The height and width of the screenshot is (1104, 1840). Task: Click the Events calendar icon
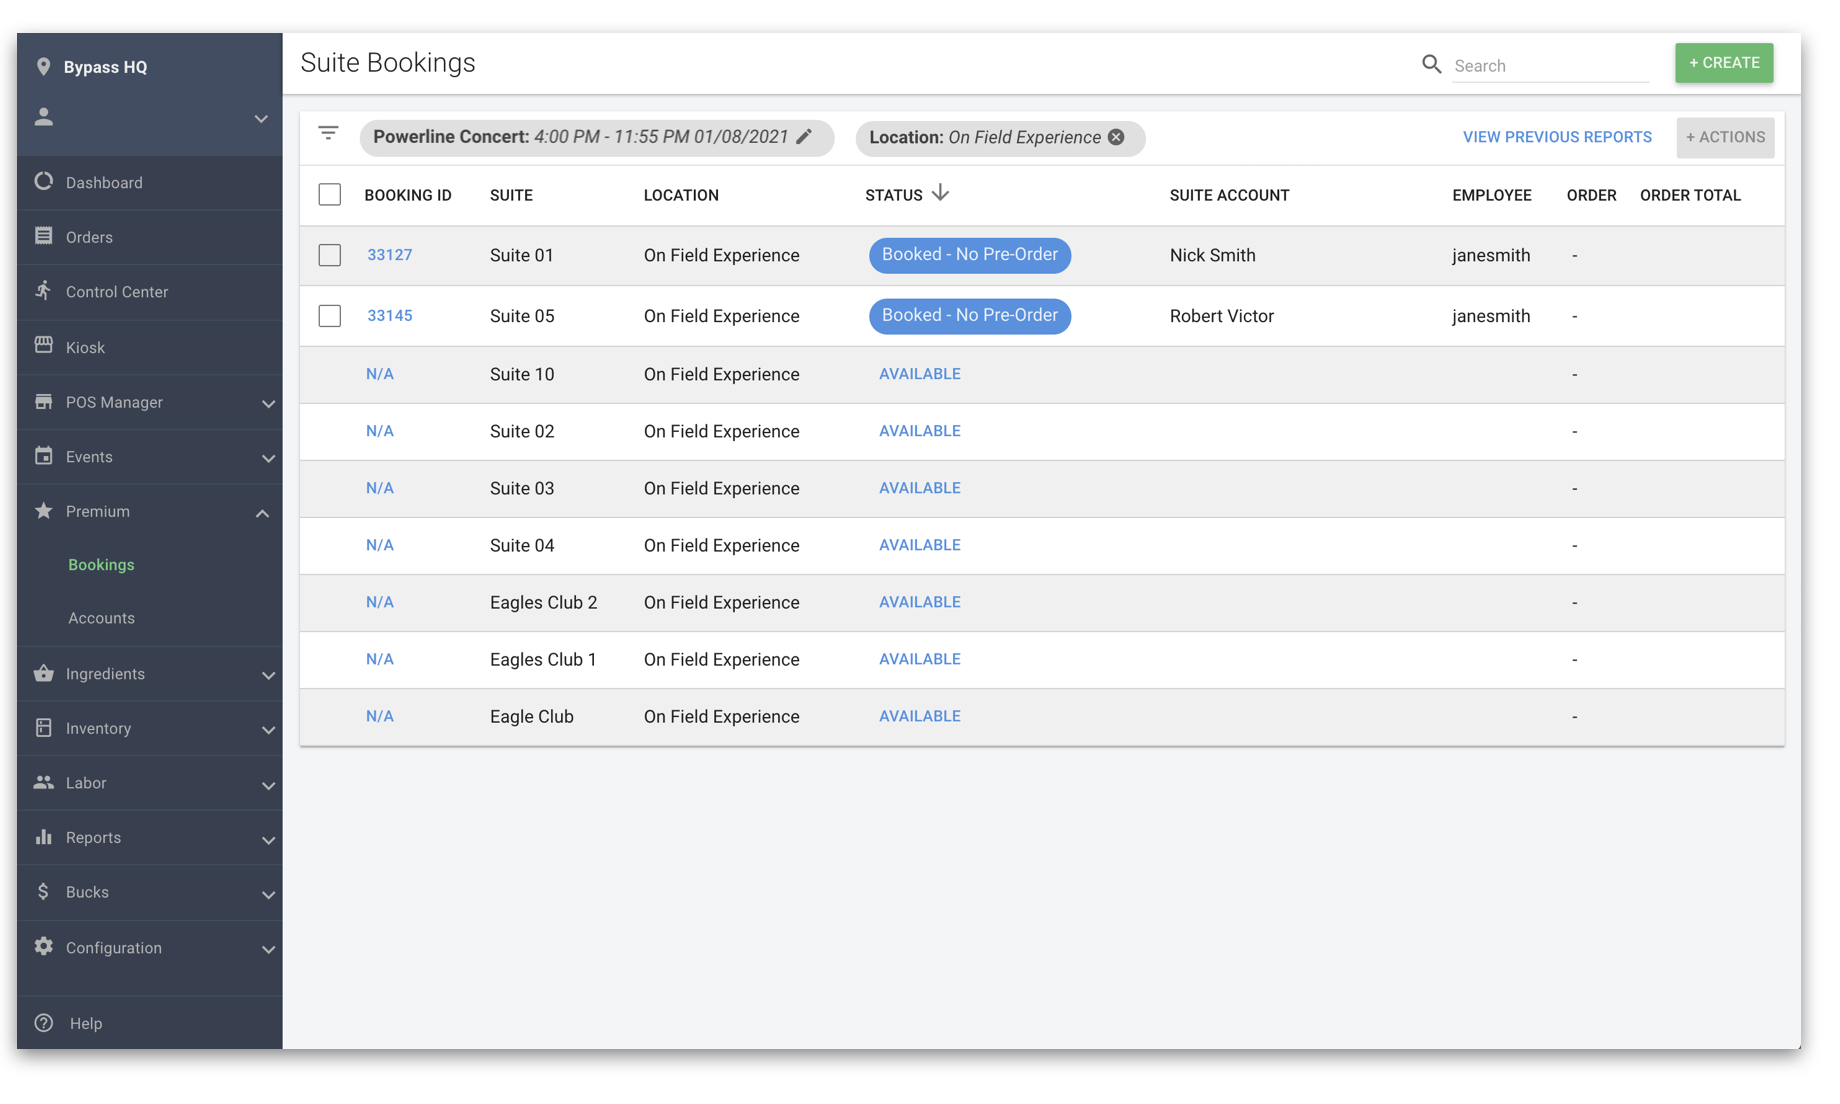pyautogui.click(x=43, y=456)
